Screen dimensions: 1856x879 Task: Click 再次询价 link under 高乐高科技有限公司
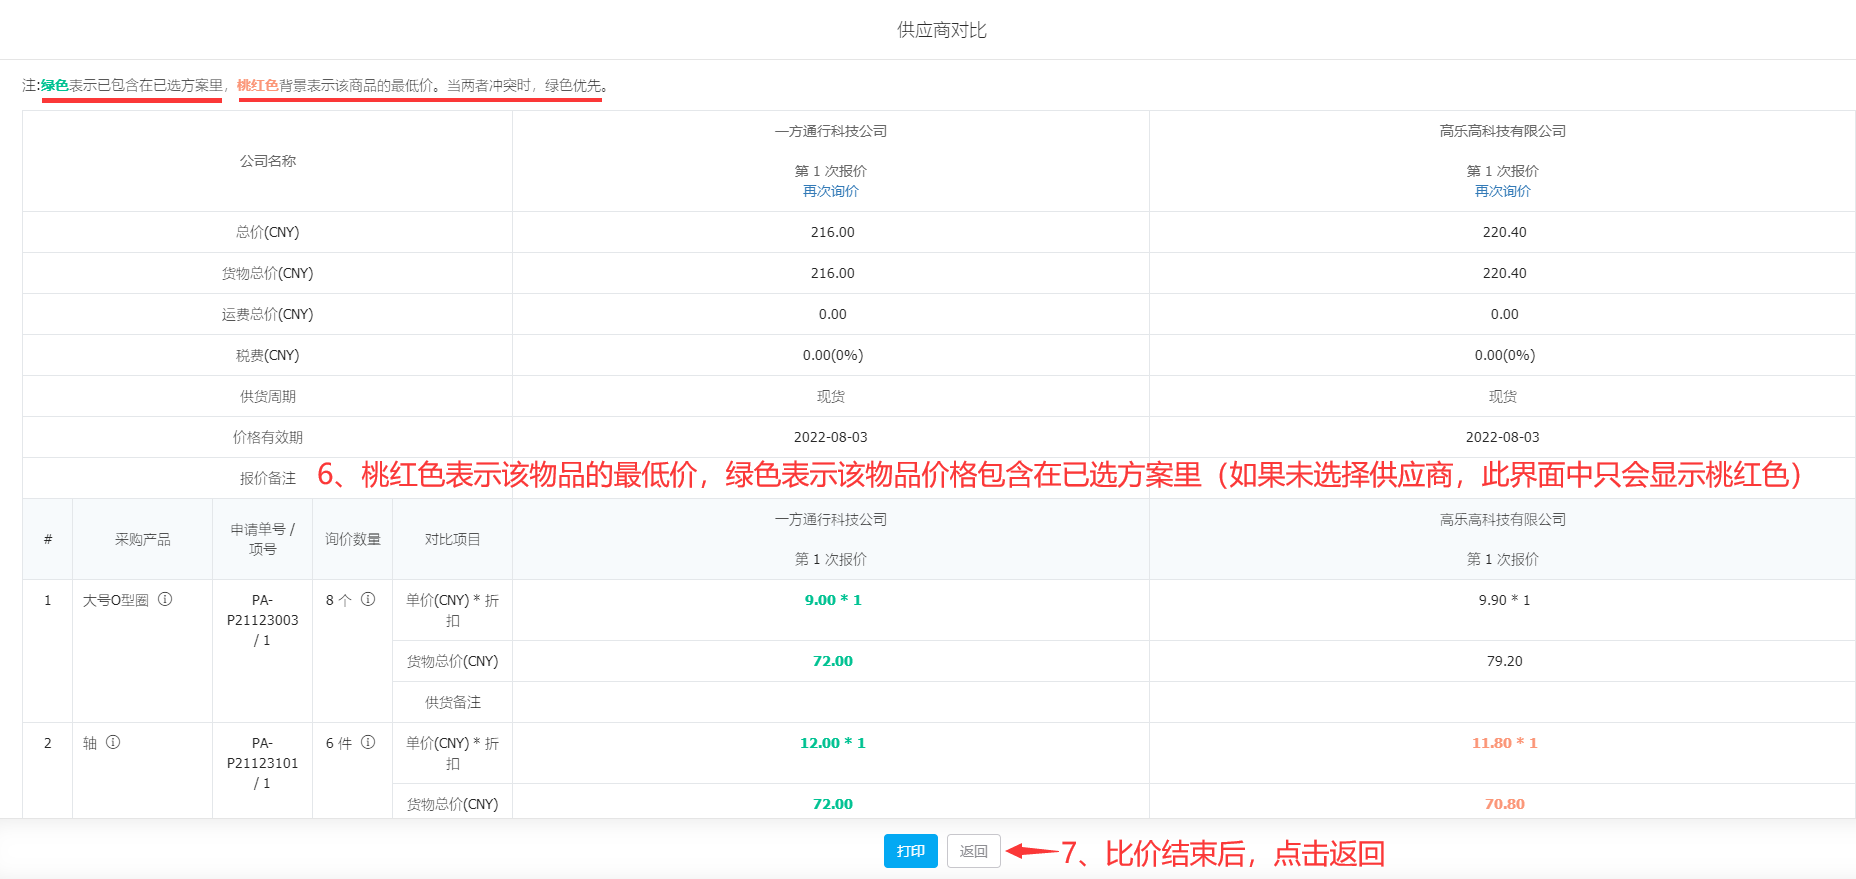1503,191
